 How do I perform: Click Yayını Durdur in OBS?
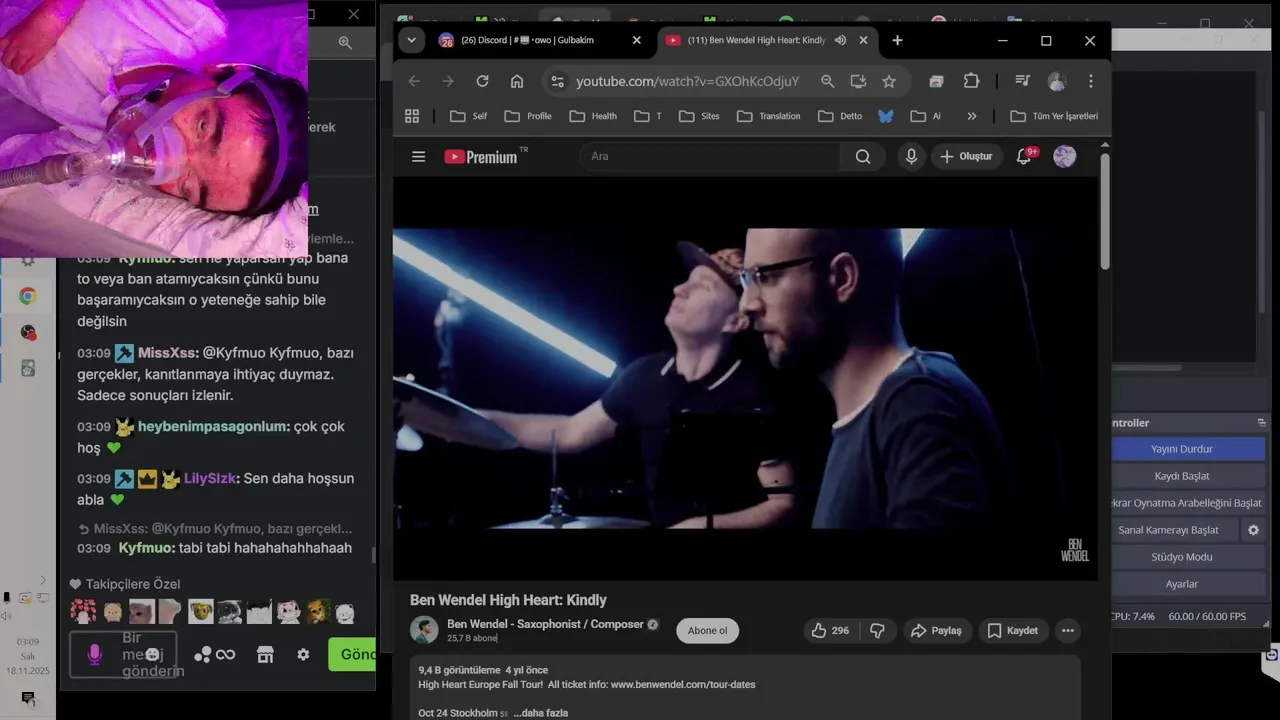[x=1182, y=449]
